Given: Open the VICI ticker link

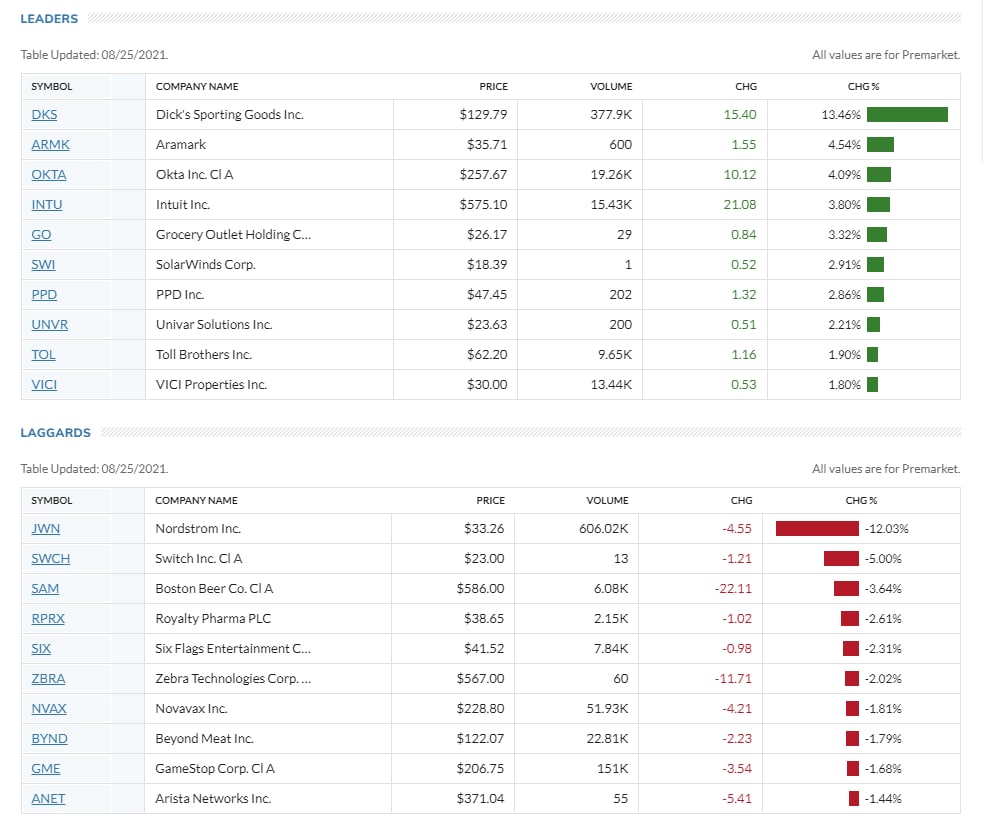Looking at the screenshot, I should (x=44, y=385).
